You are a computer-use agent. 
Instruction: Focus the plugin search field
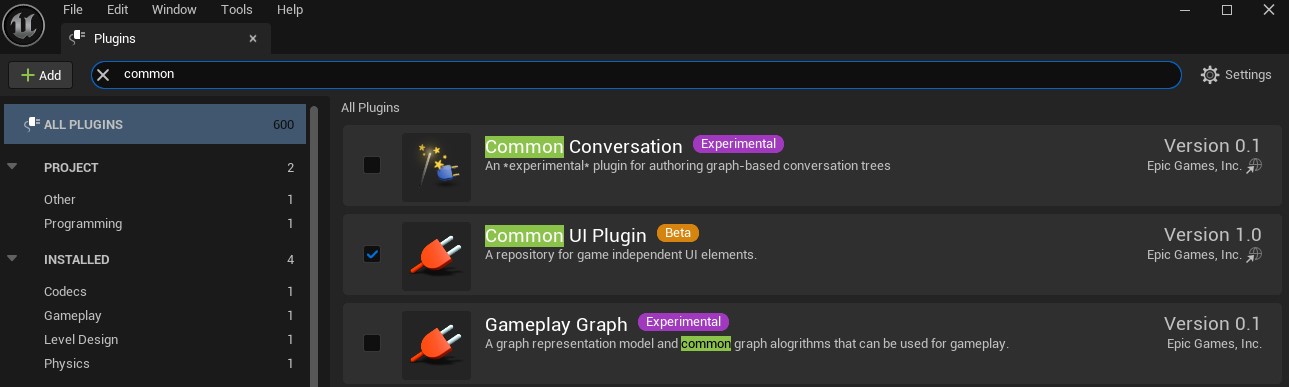(x=636, y=75)
